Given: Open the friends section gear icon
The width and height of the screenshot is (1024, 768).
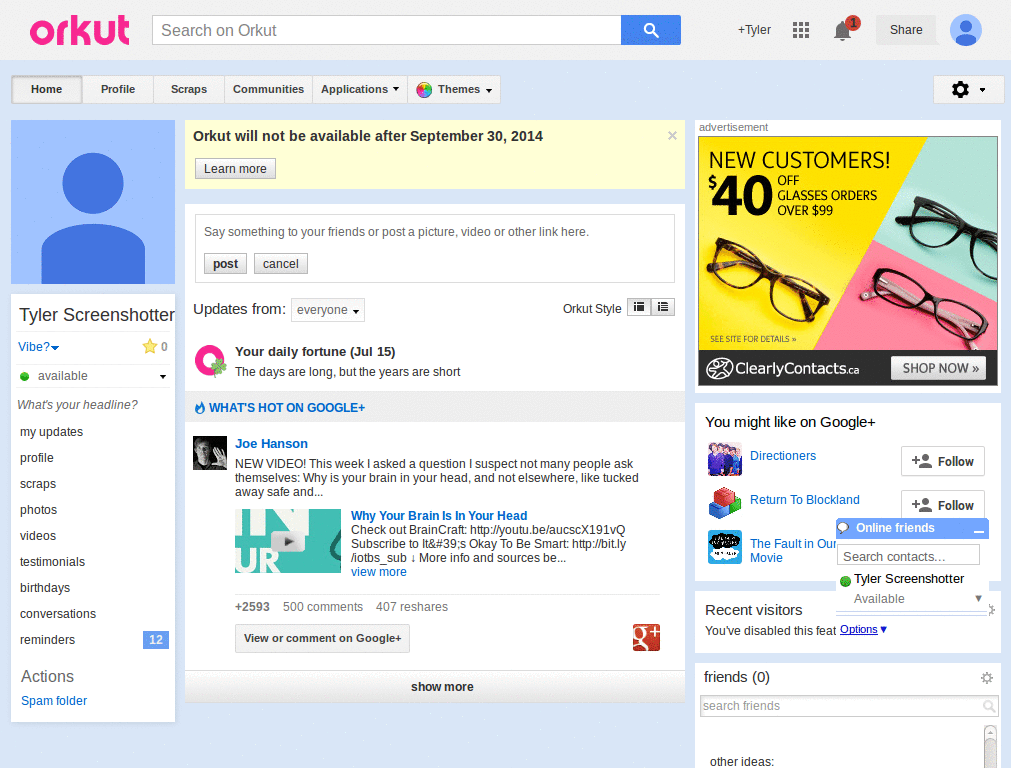Looking at the screenshot, I should [987, 678].
